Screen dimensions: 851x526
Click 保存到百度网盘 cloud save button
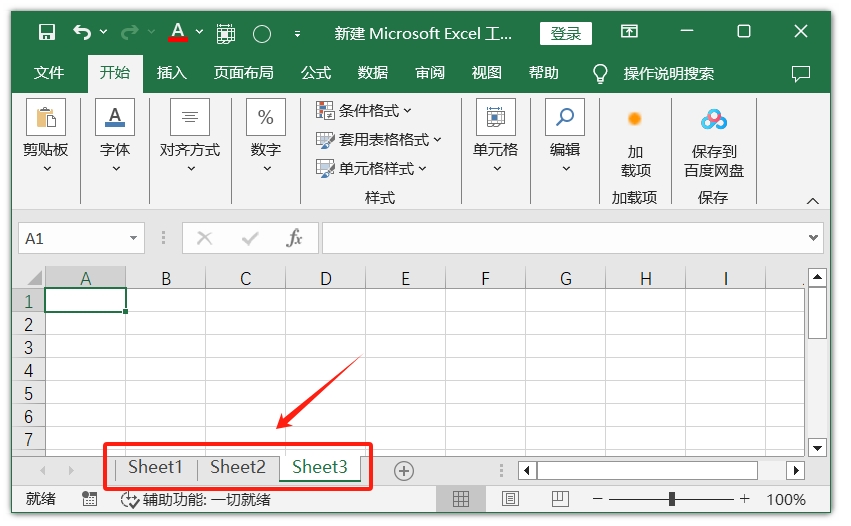pos(714,144)
